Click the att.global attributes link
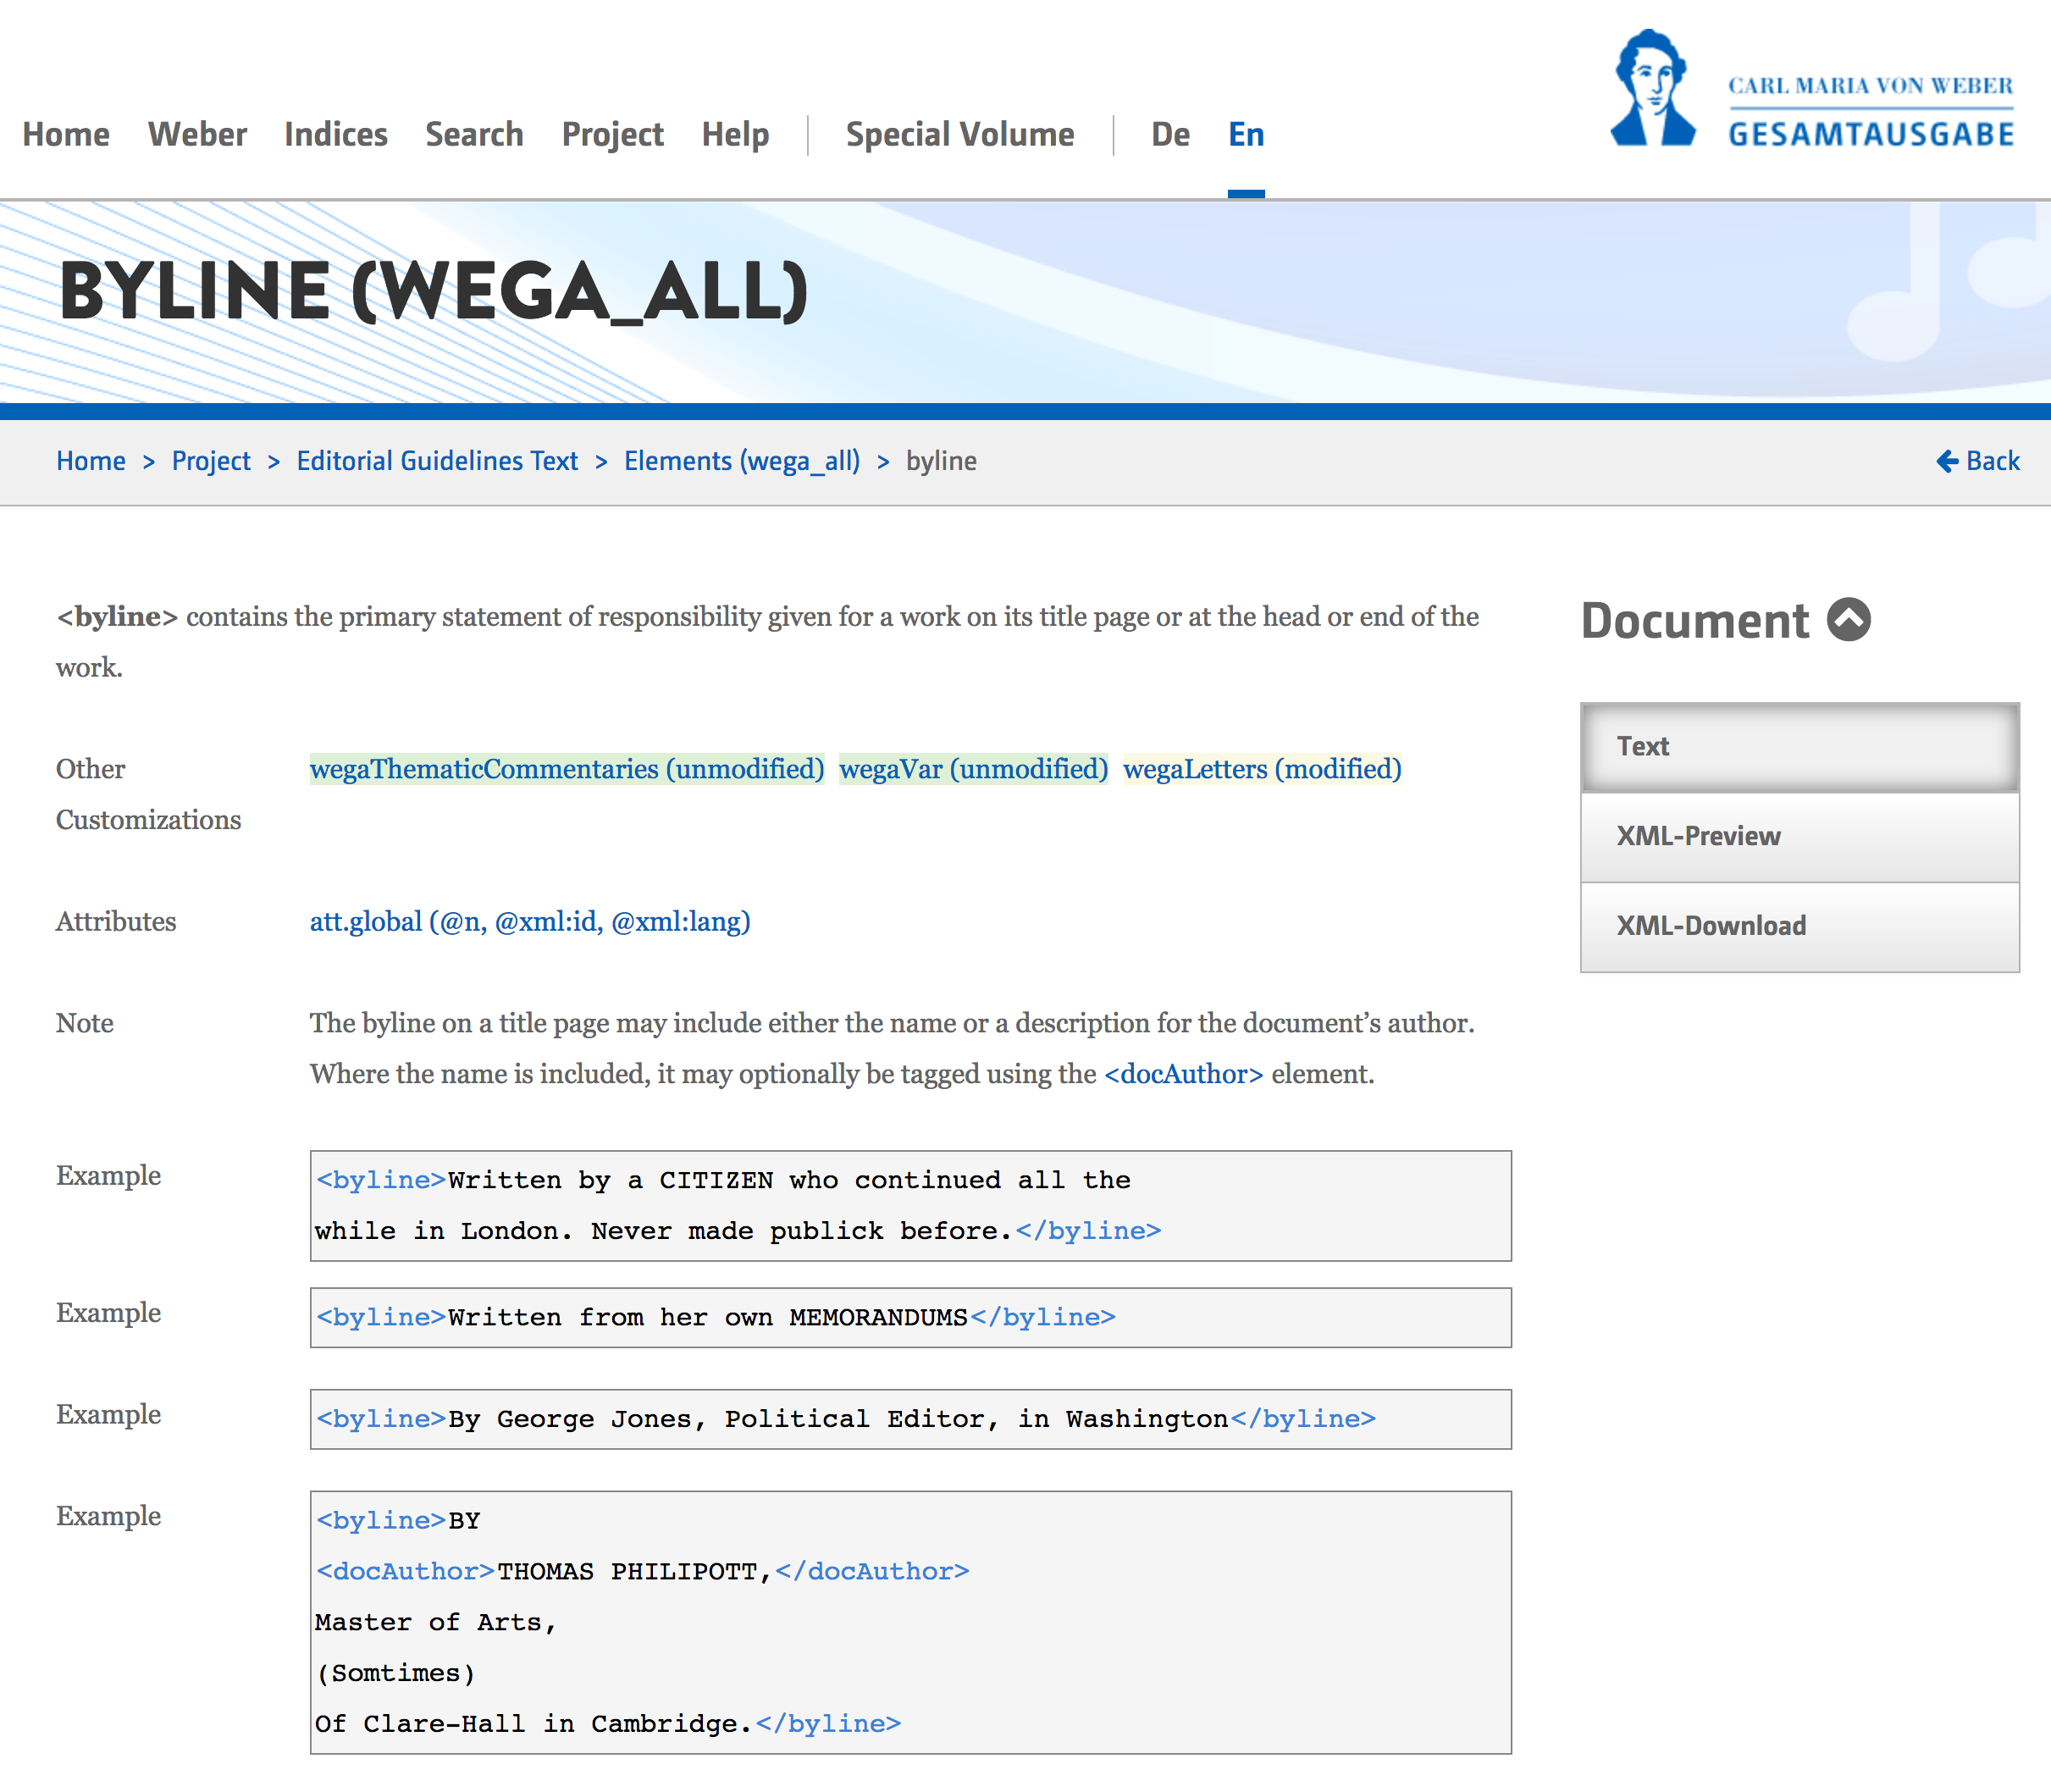Screen dimensions: 2051x1792 tap(528, 920)
